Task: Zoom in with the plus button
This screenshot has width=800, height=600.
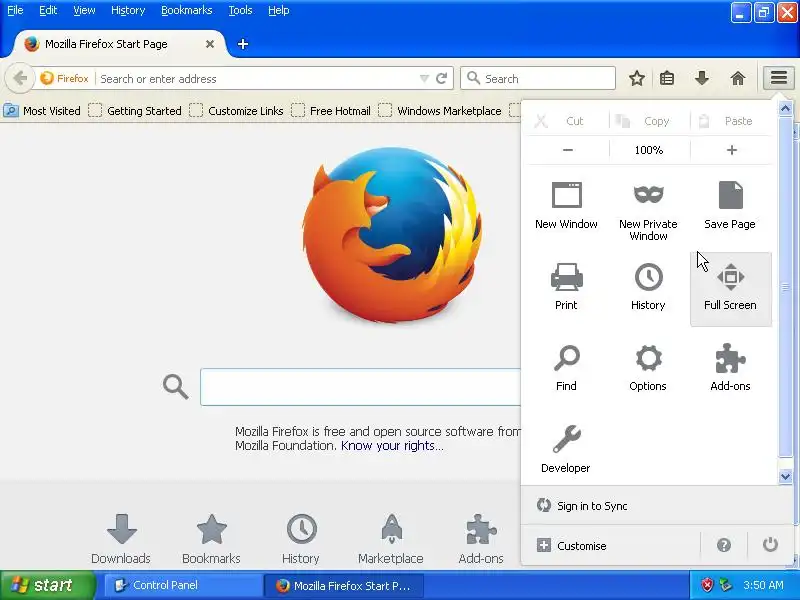Action: (x=732, y=150)
